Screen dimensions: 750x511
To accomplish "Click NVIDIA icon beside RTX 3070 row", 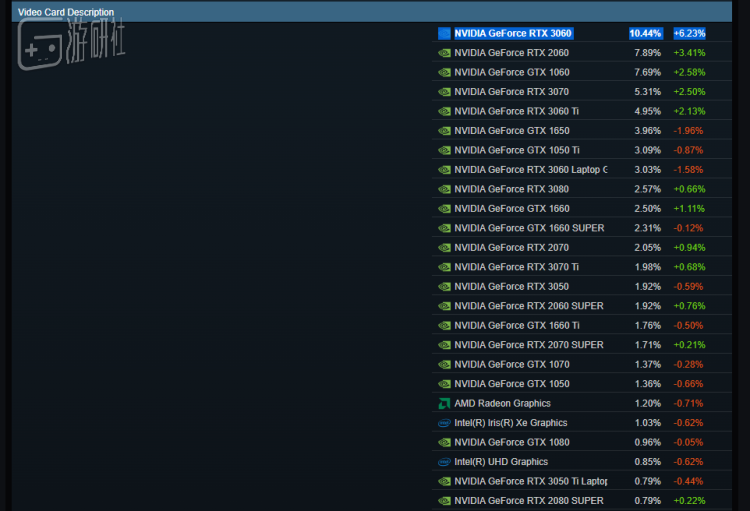I will 444,92.
